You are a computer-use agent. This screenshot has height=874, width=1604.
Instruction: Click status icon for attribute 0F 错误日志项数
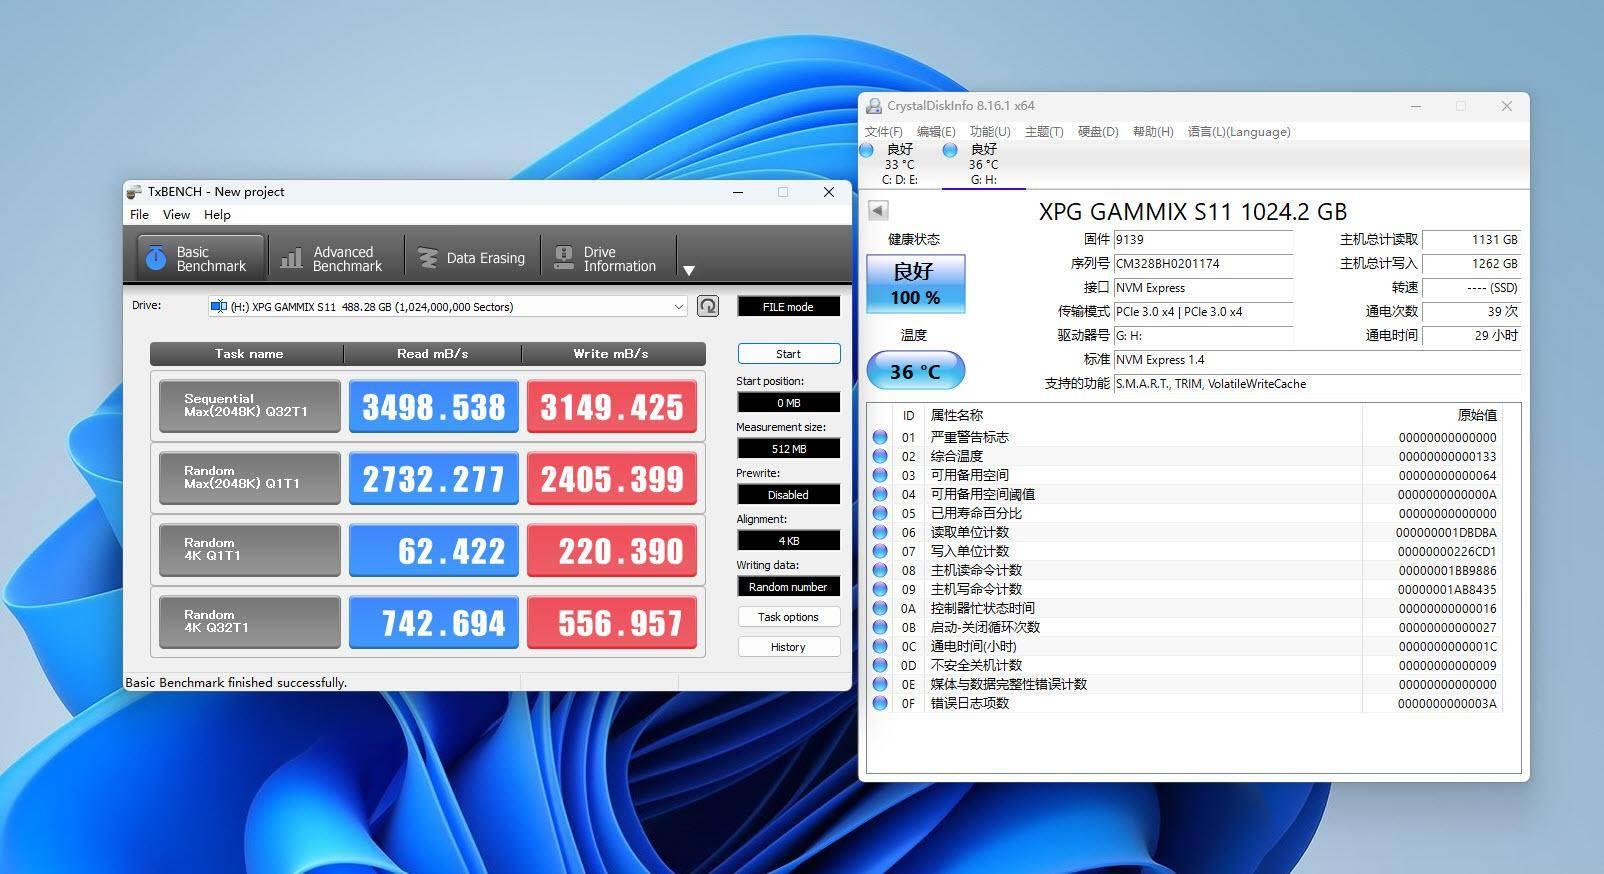[x=880, y=703]
